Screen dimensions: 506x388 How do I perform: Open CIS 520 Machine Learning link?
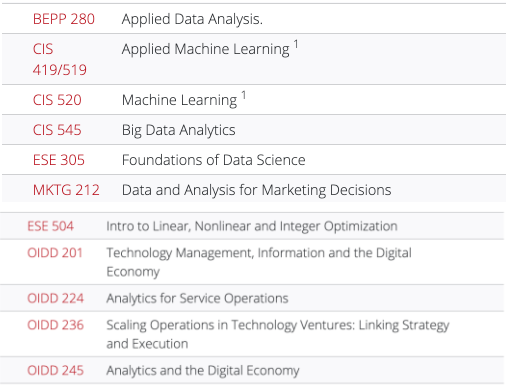coord(57,100)
